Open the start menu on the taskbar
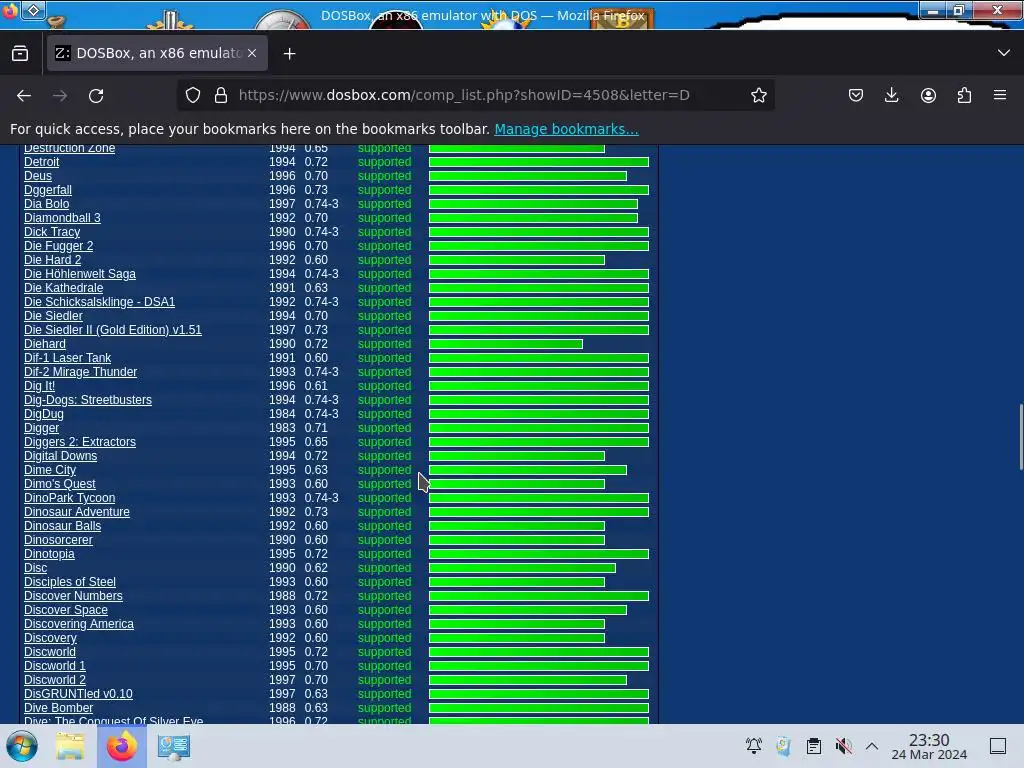Screen dimensions: 1024x768 (x=22, y=746)
